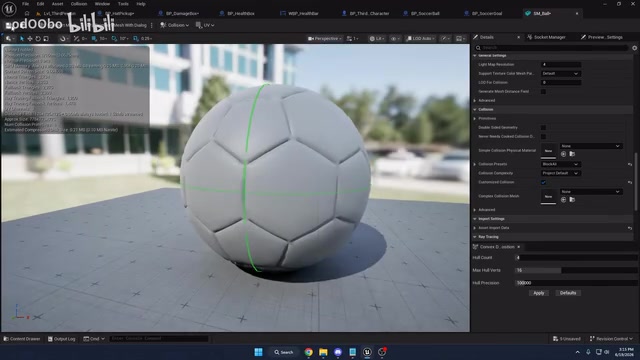Open the Content Drawer
Viewport: 640px width, 360px height.
coord(22,339)
